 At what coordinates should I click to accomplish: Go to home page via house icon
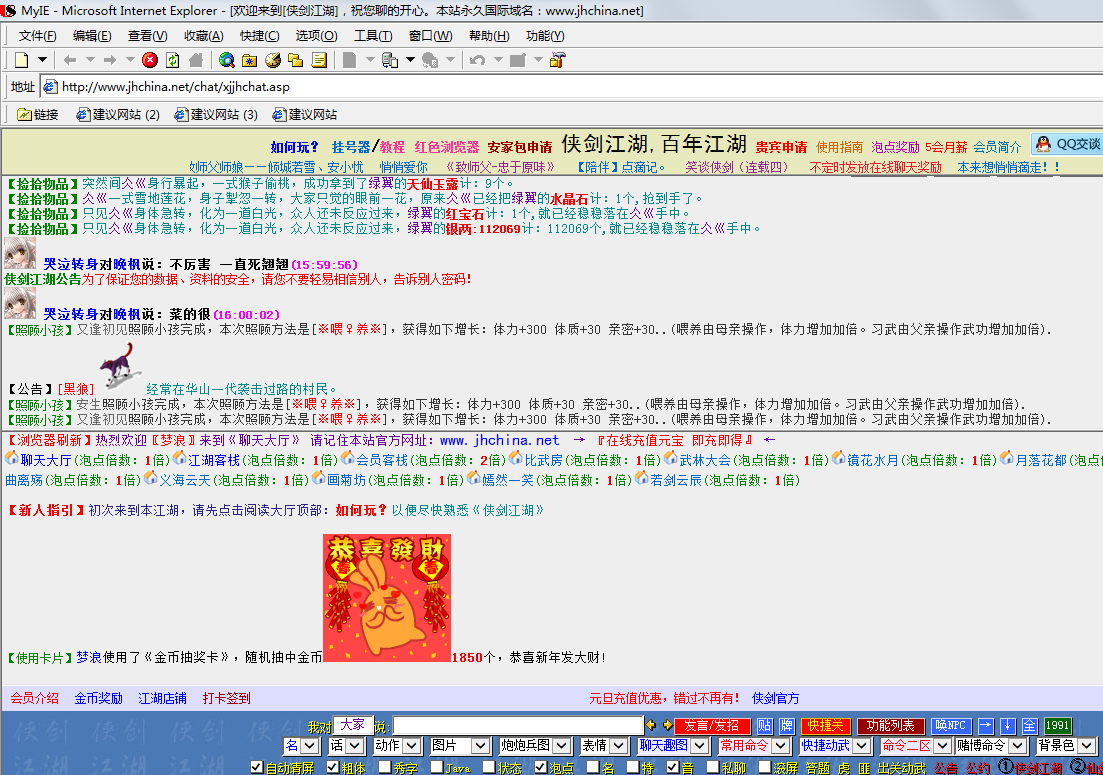(196, 60)
